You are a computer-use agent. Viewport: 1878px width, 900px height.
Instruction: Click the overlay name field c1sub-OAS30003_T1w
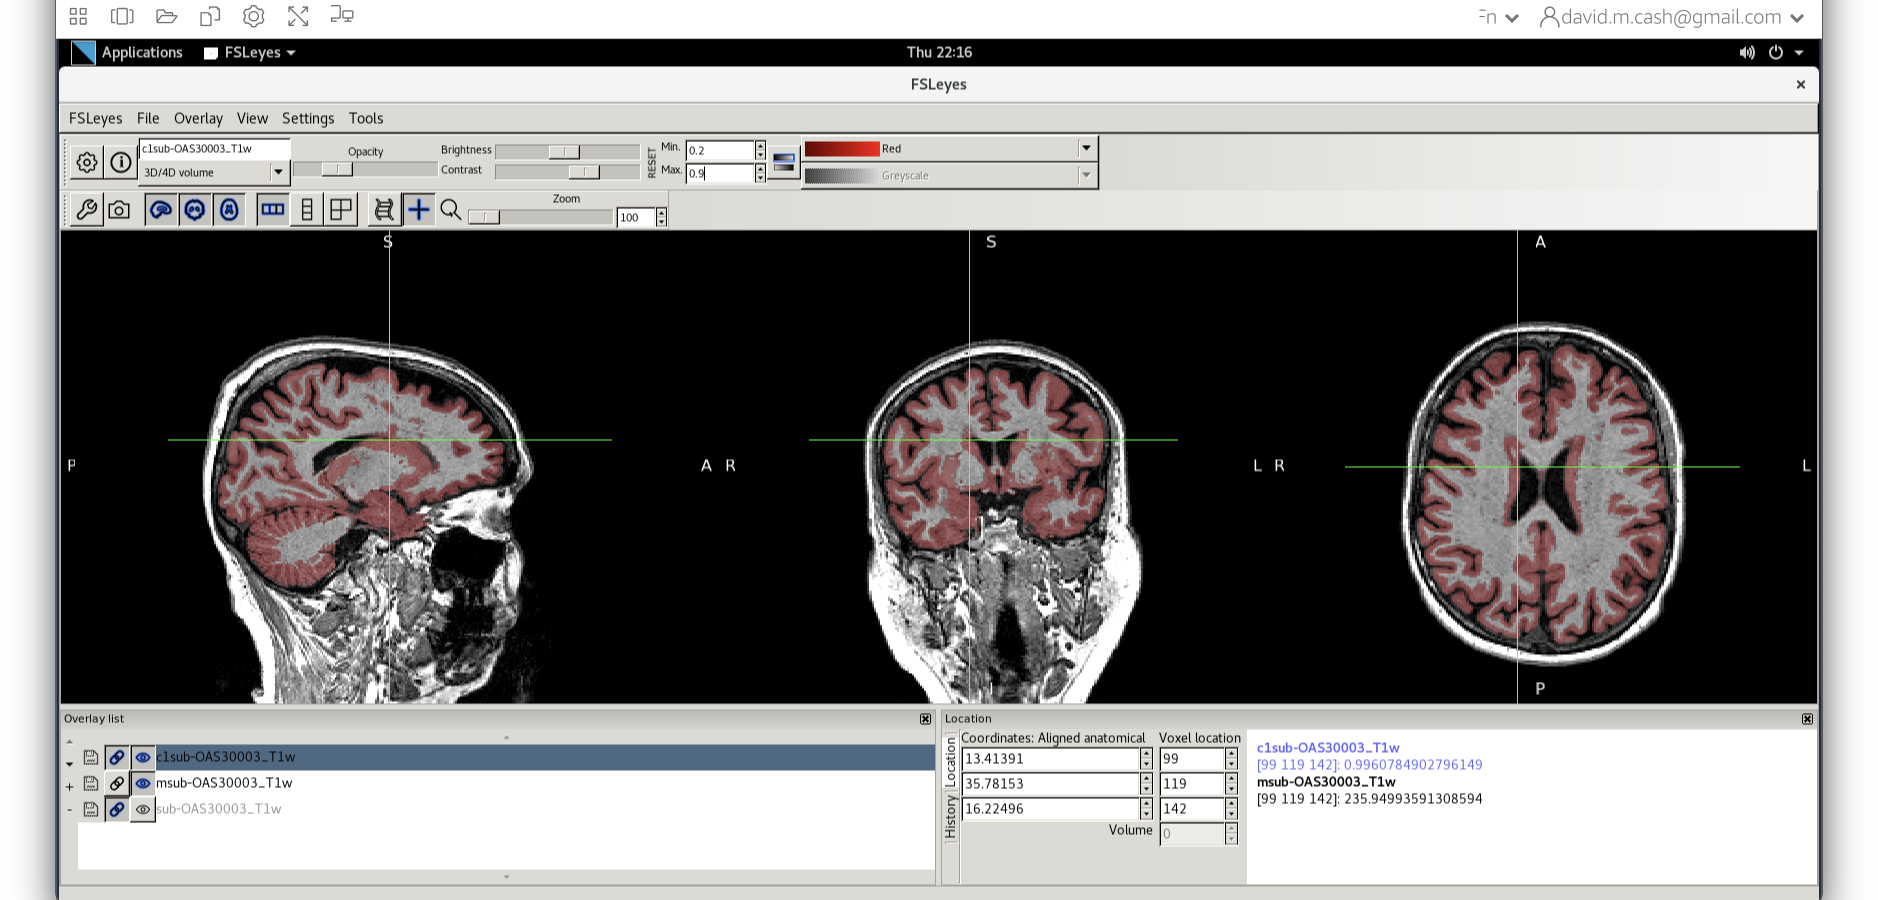pos(214,149)
